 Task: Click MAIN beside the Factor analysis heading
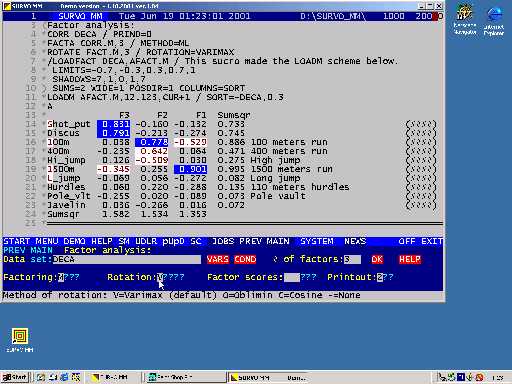(41, 250)
